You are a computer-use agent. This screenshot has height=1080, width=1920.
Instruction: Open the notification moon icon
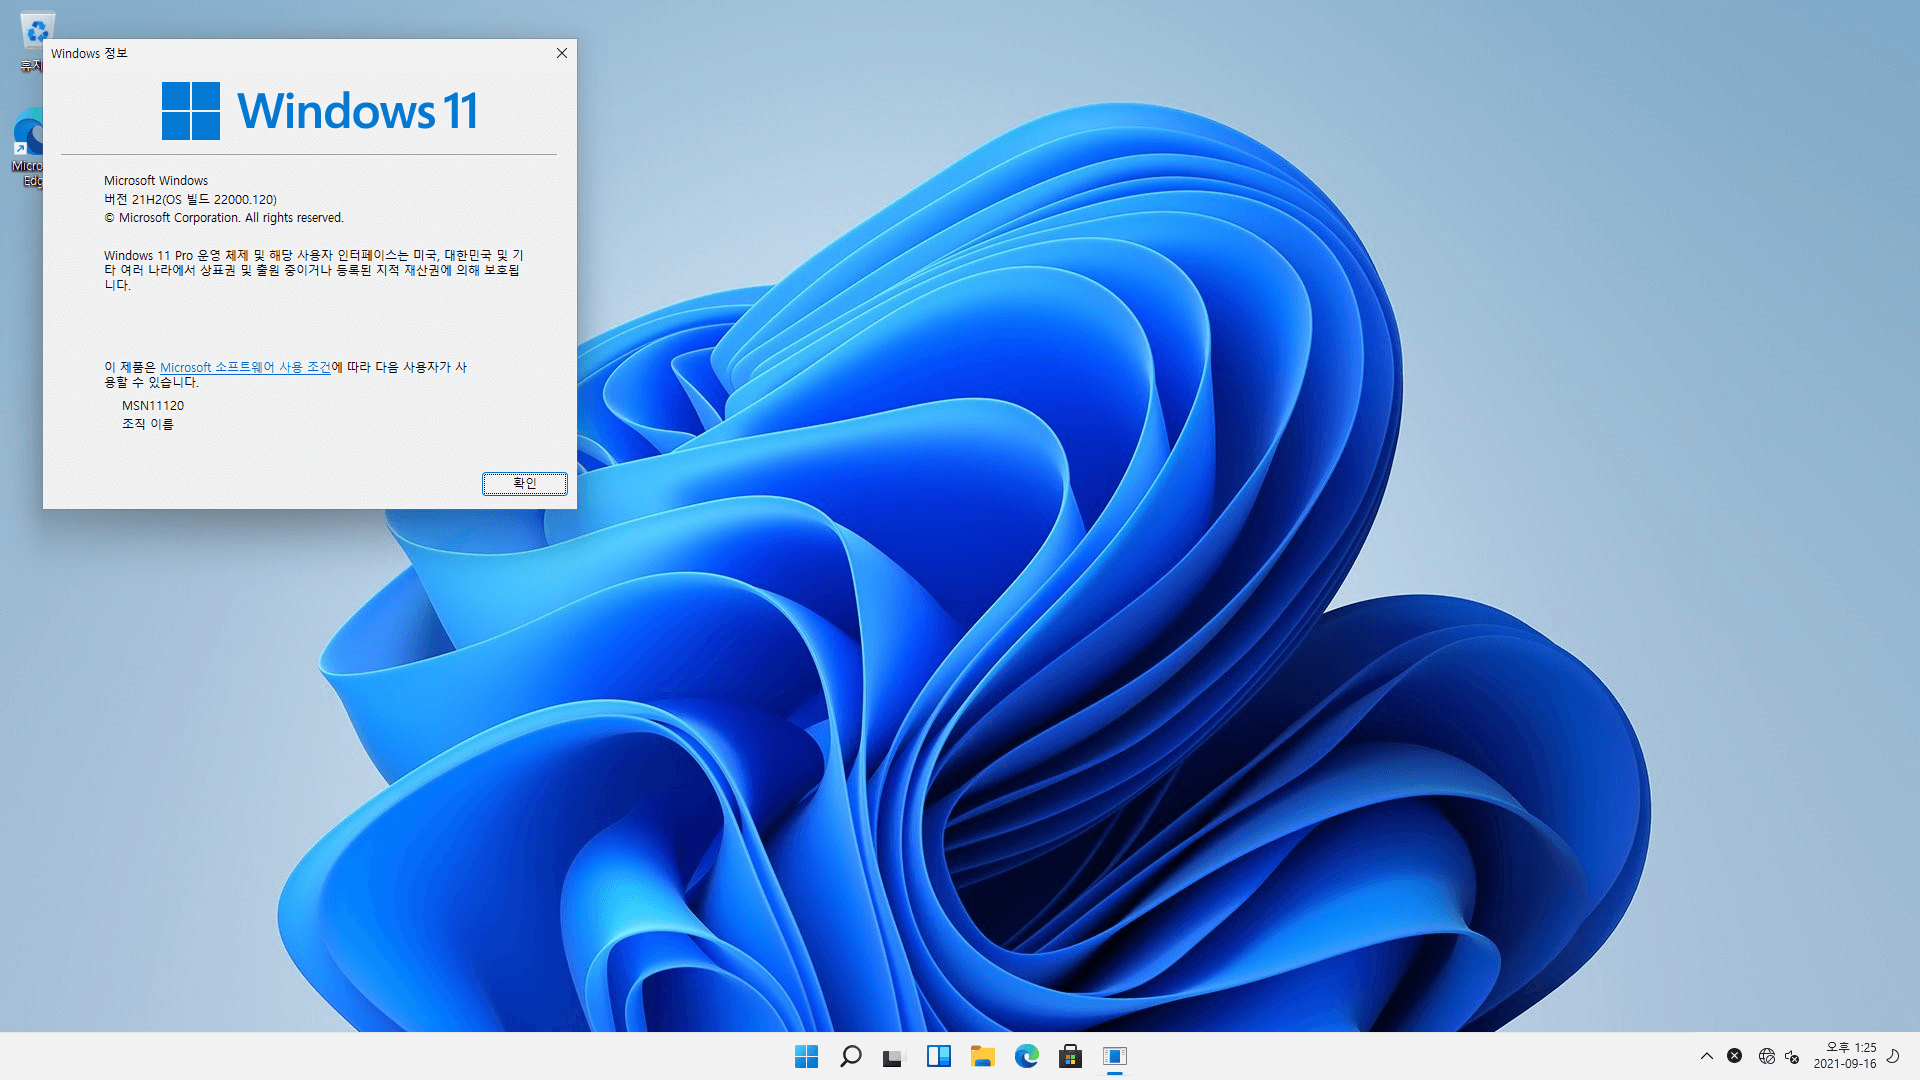(x=1893, y=1056)
